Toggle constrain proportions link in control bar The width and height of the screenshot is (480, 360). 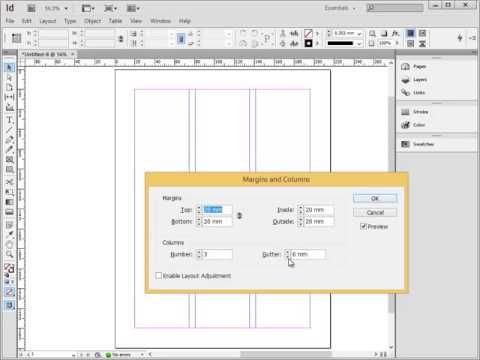[121, 39]
